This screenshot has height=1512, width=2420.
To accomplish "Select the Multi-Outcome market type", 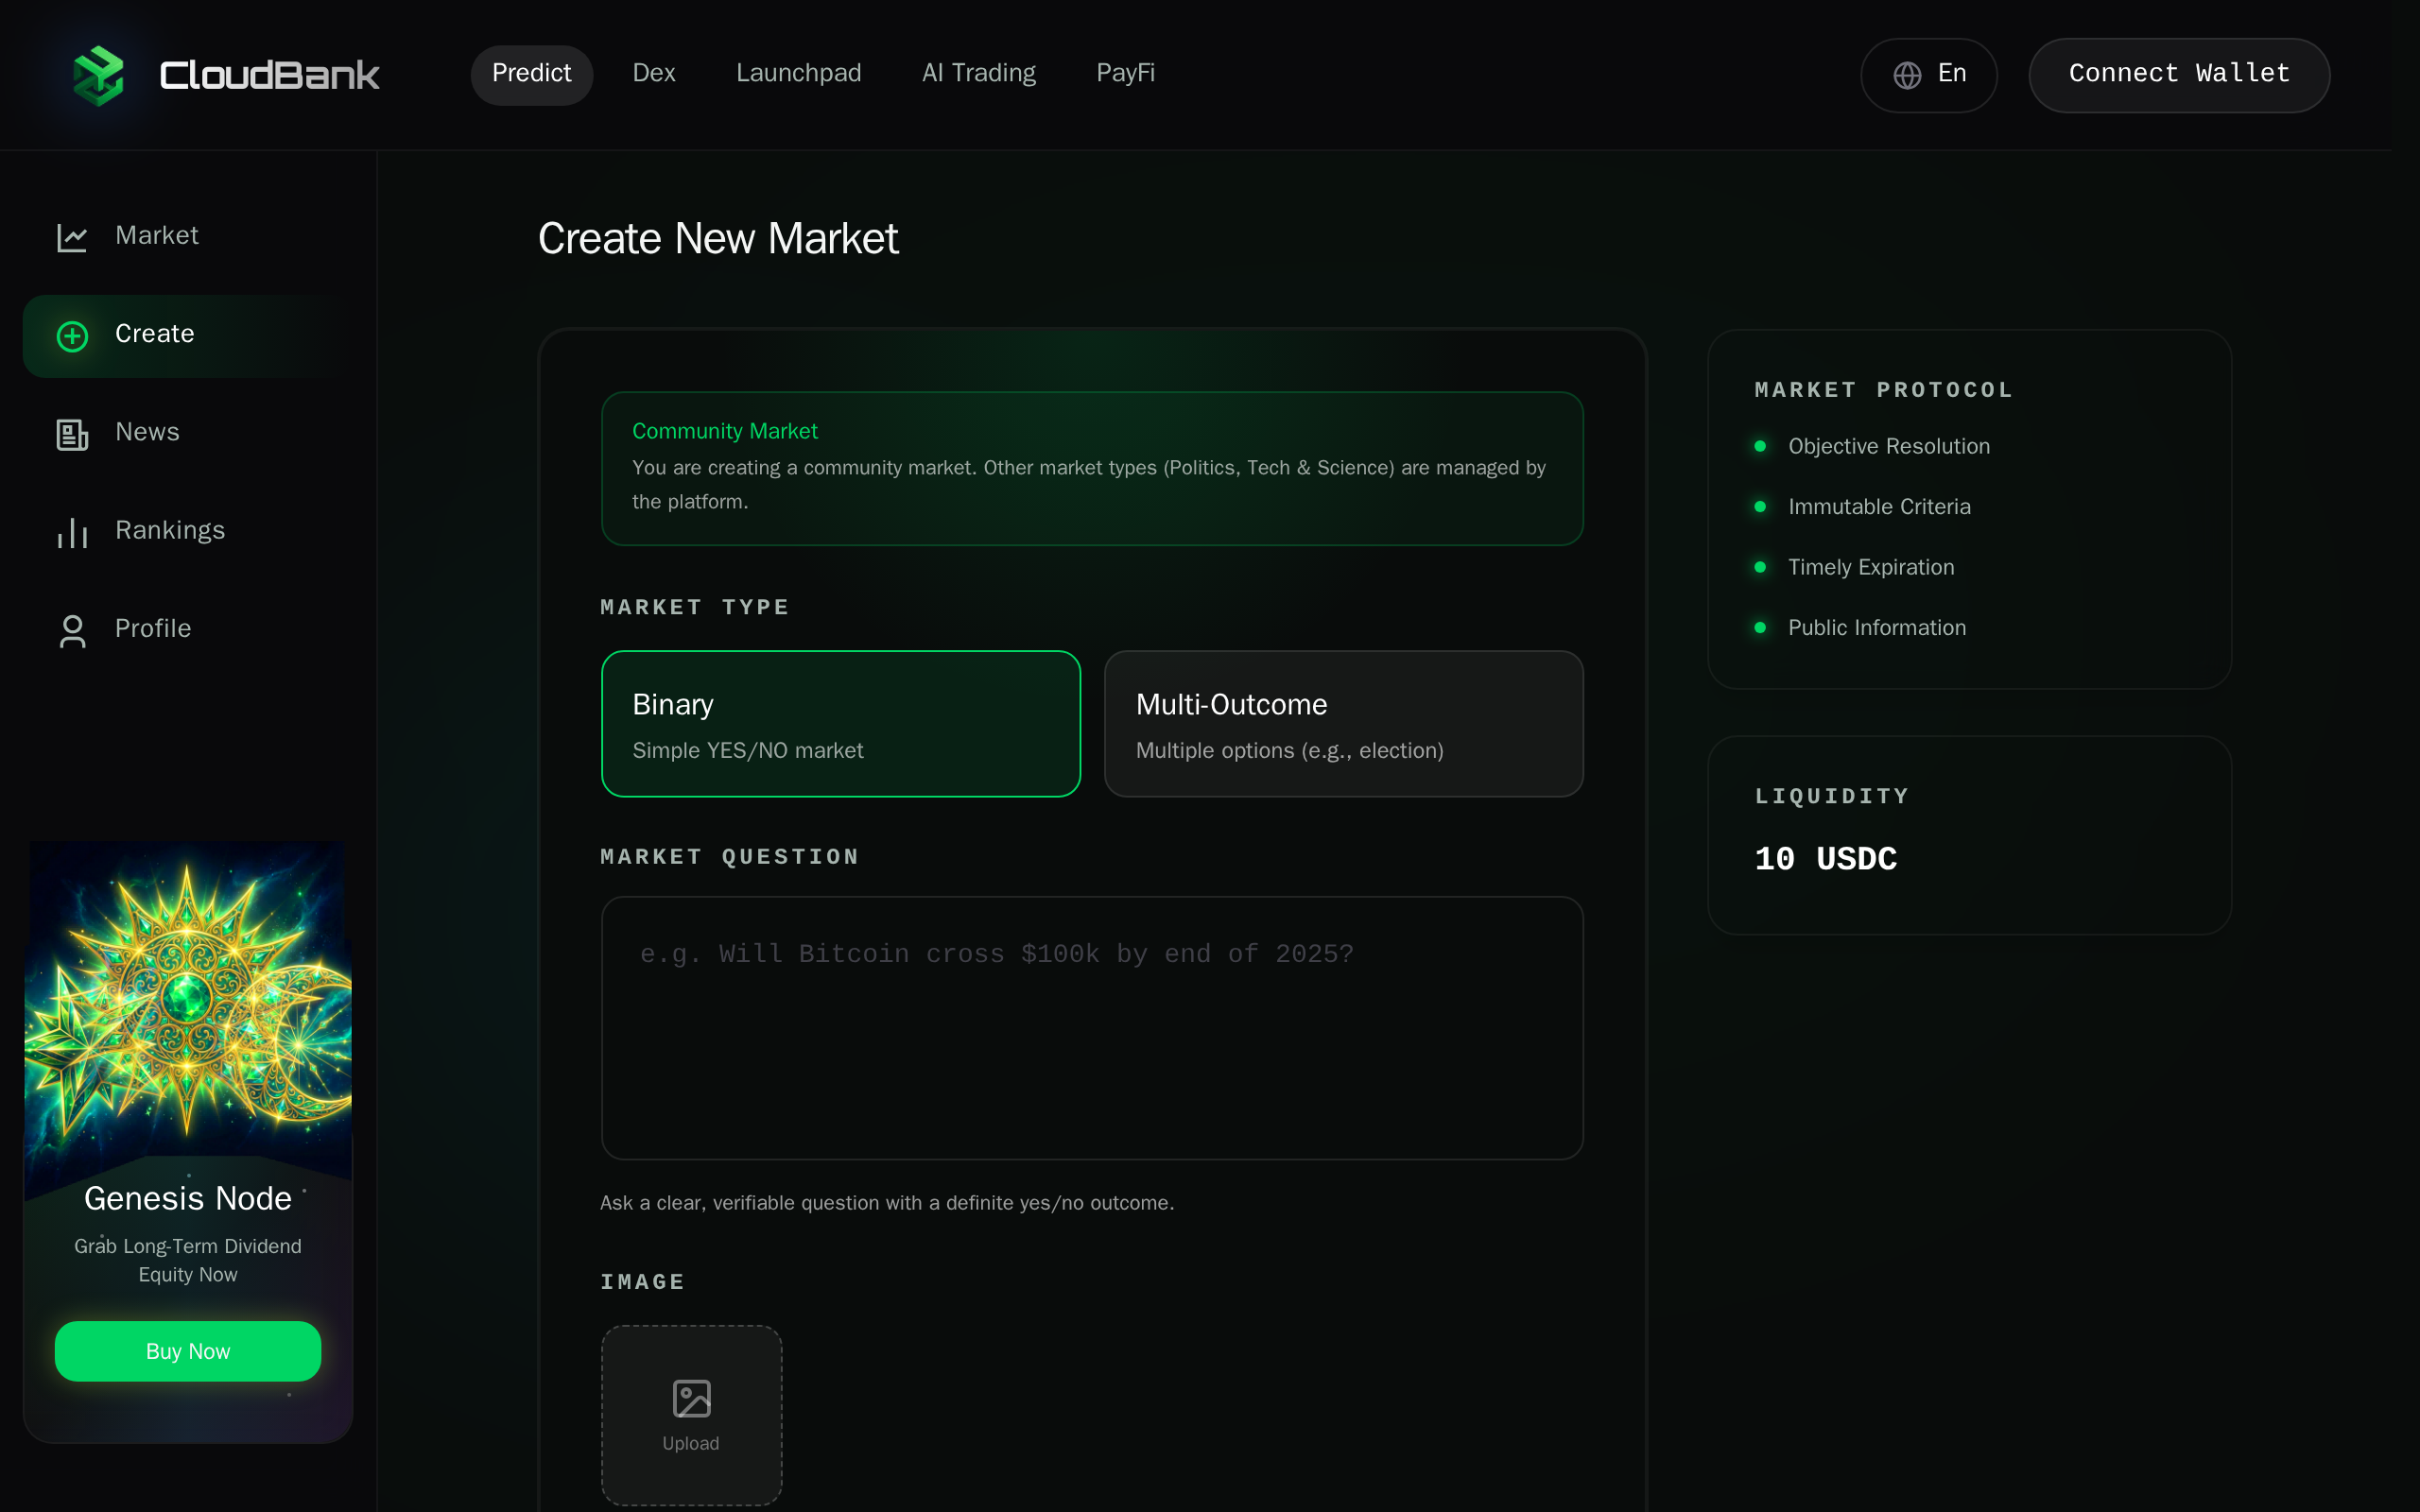I will 1343,723.
